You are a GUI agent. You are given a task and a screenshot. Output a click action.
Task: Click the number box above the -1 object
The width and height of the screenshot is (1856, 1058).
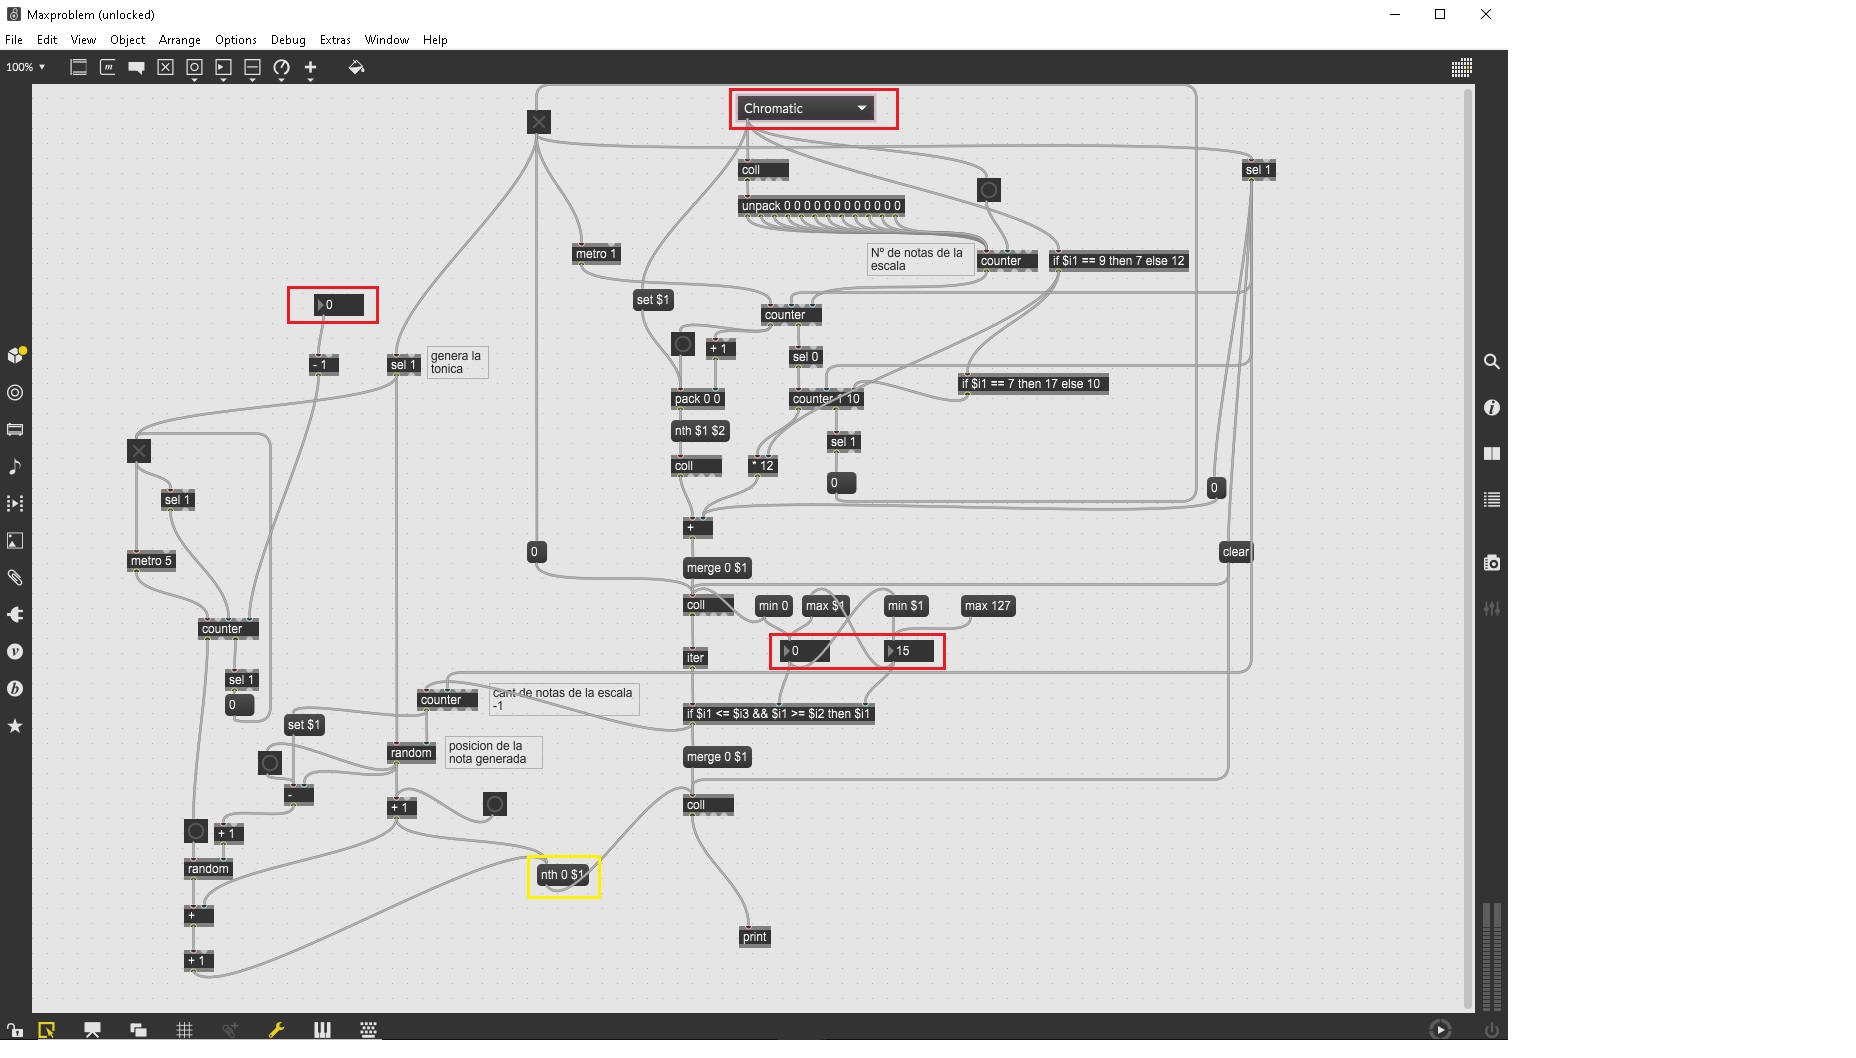339,305
